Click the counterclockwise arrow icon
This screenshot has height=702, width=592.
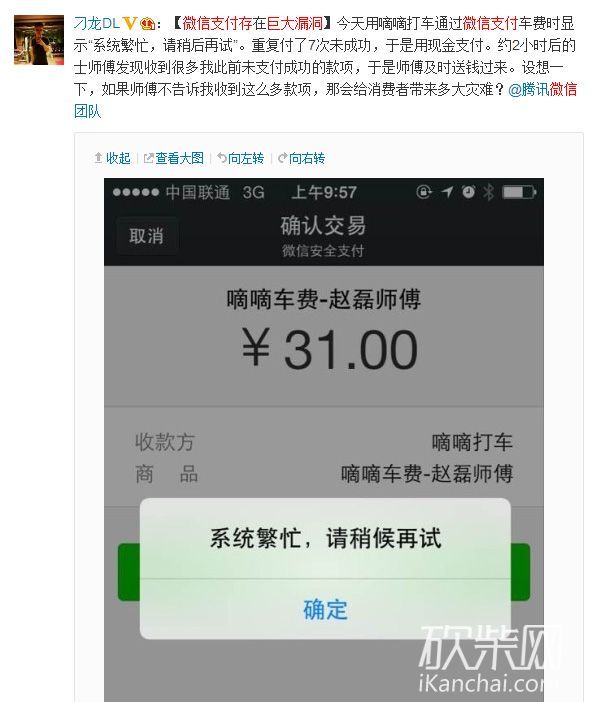coord(222,158)
